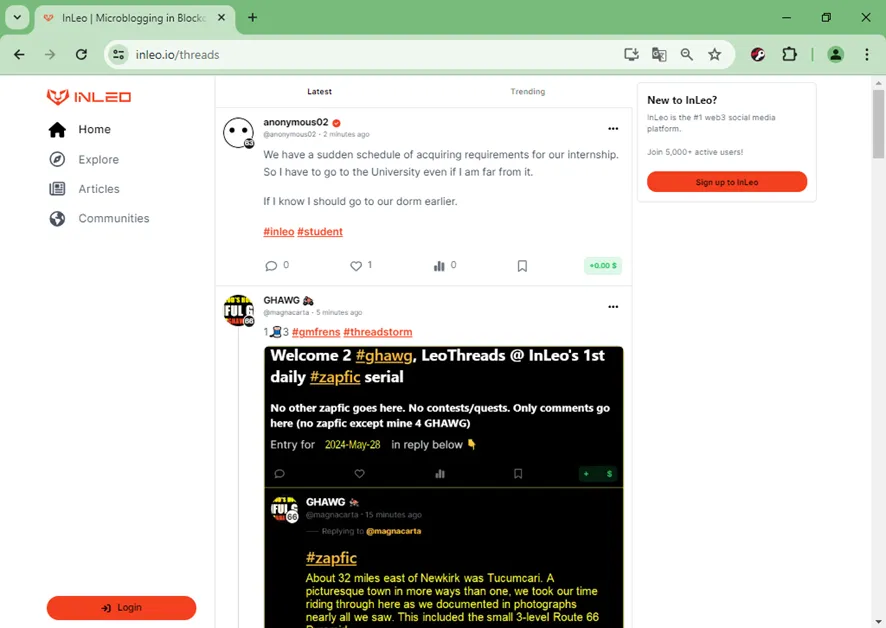Click the GHAWG username on top post
This screenshot has height=628, width=886.
pyautogui.click(x=281, y=300)
